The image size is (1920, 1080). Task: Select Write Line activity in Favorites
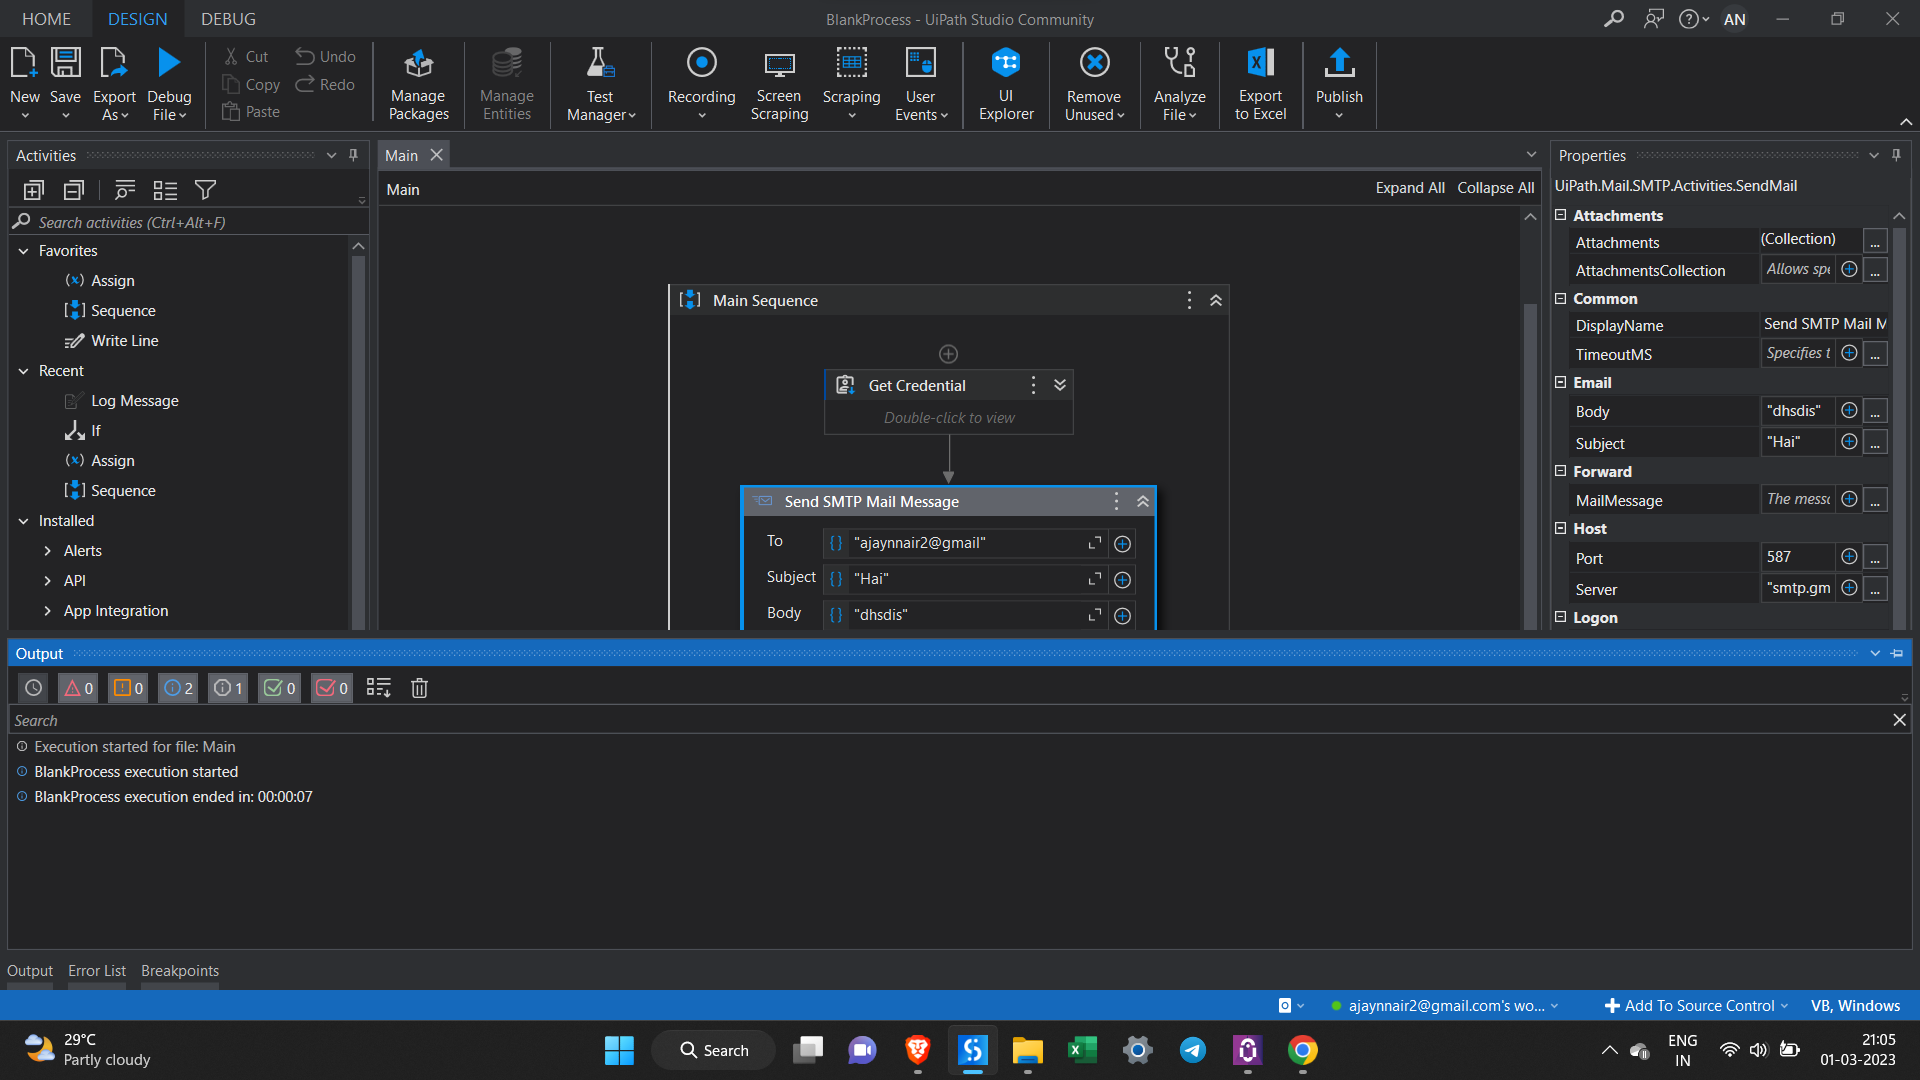(x=112, y=341)
